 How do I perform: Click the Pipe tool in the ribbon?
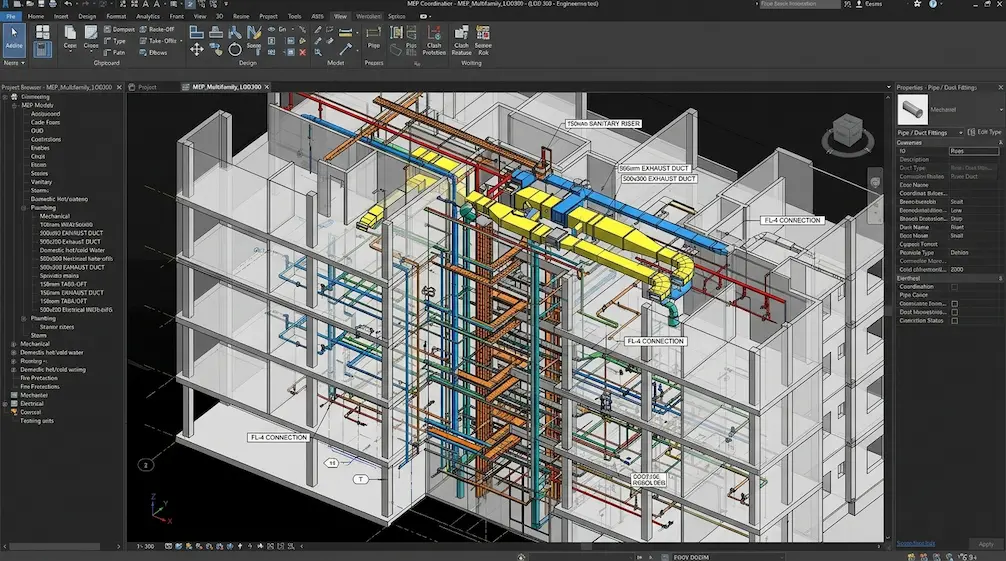click(x=373, y=38)
